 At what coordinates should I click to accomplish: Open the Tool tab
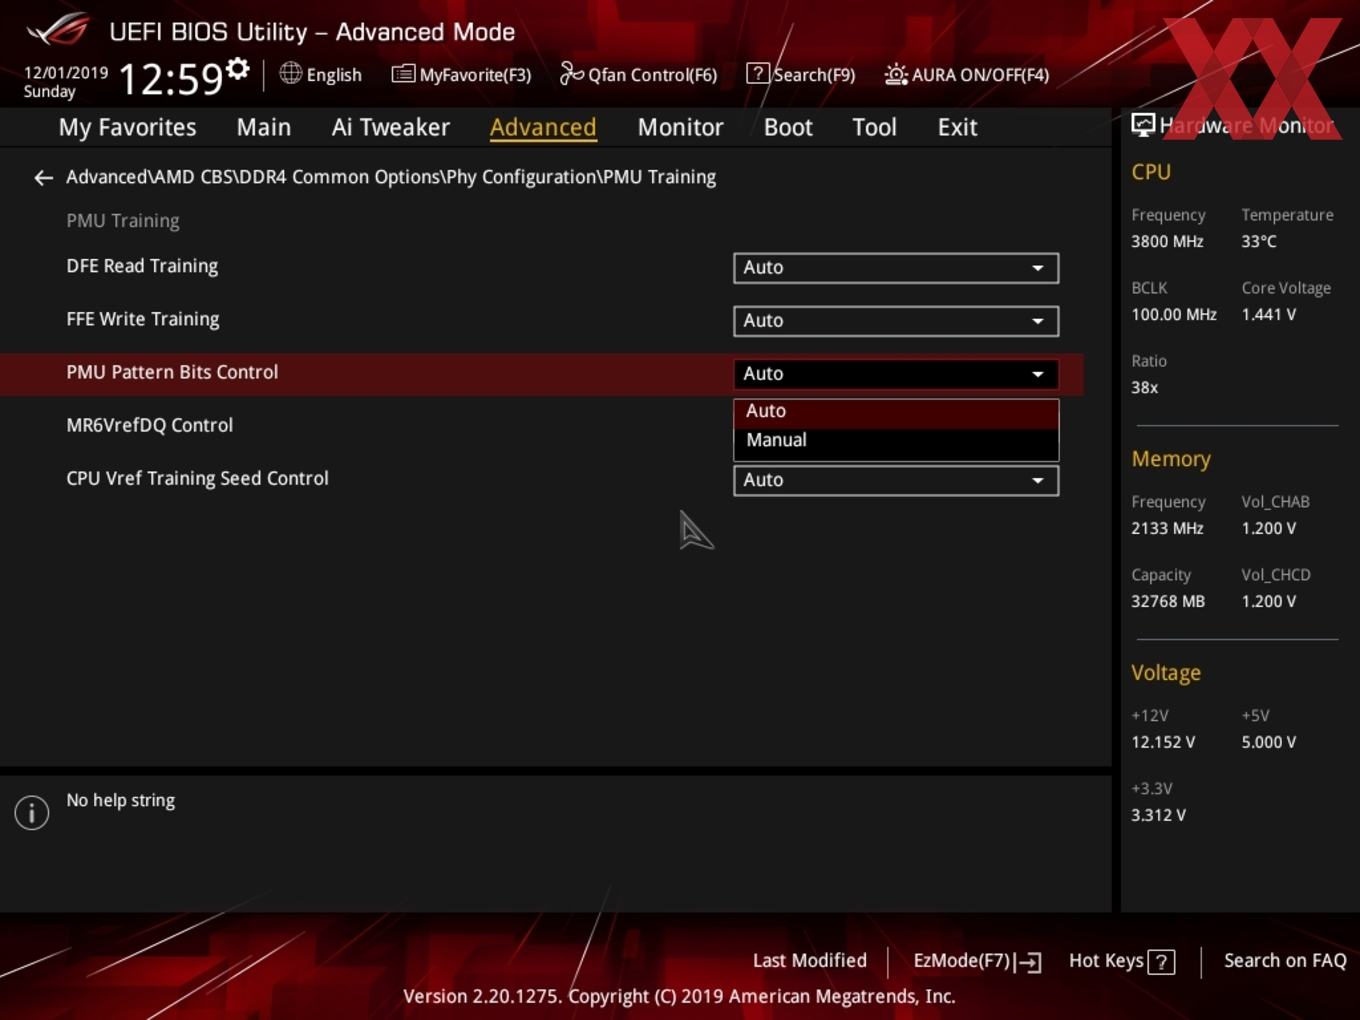874,127
